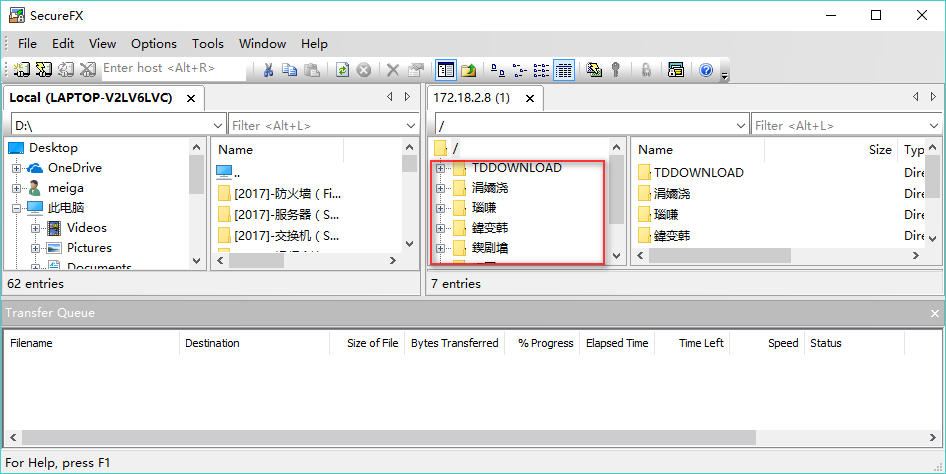Click the Enter host input field

173,68
